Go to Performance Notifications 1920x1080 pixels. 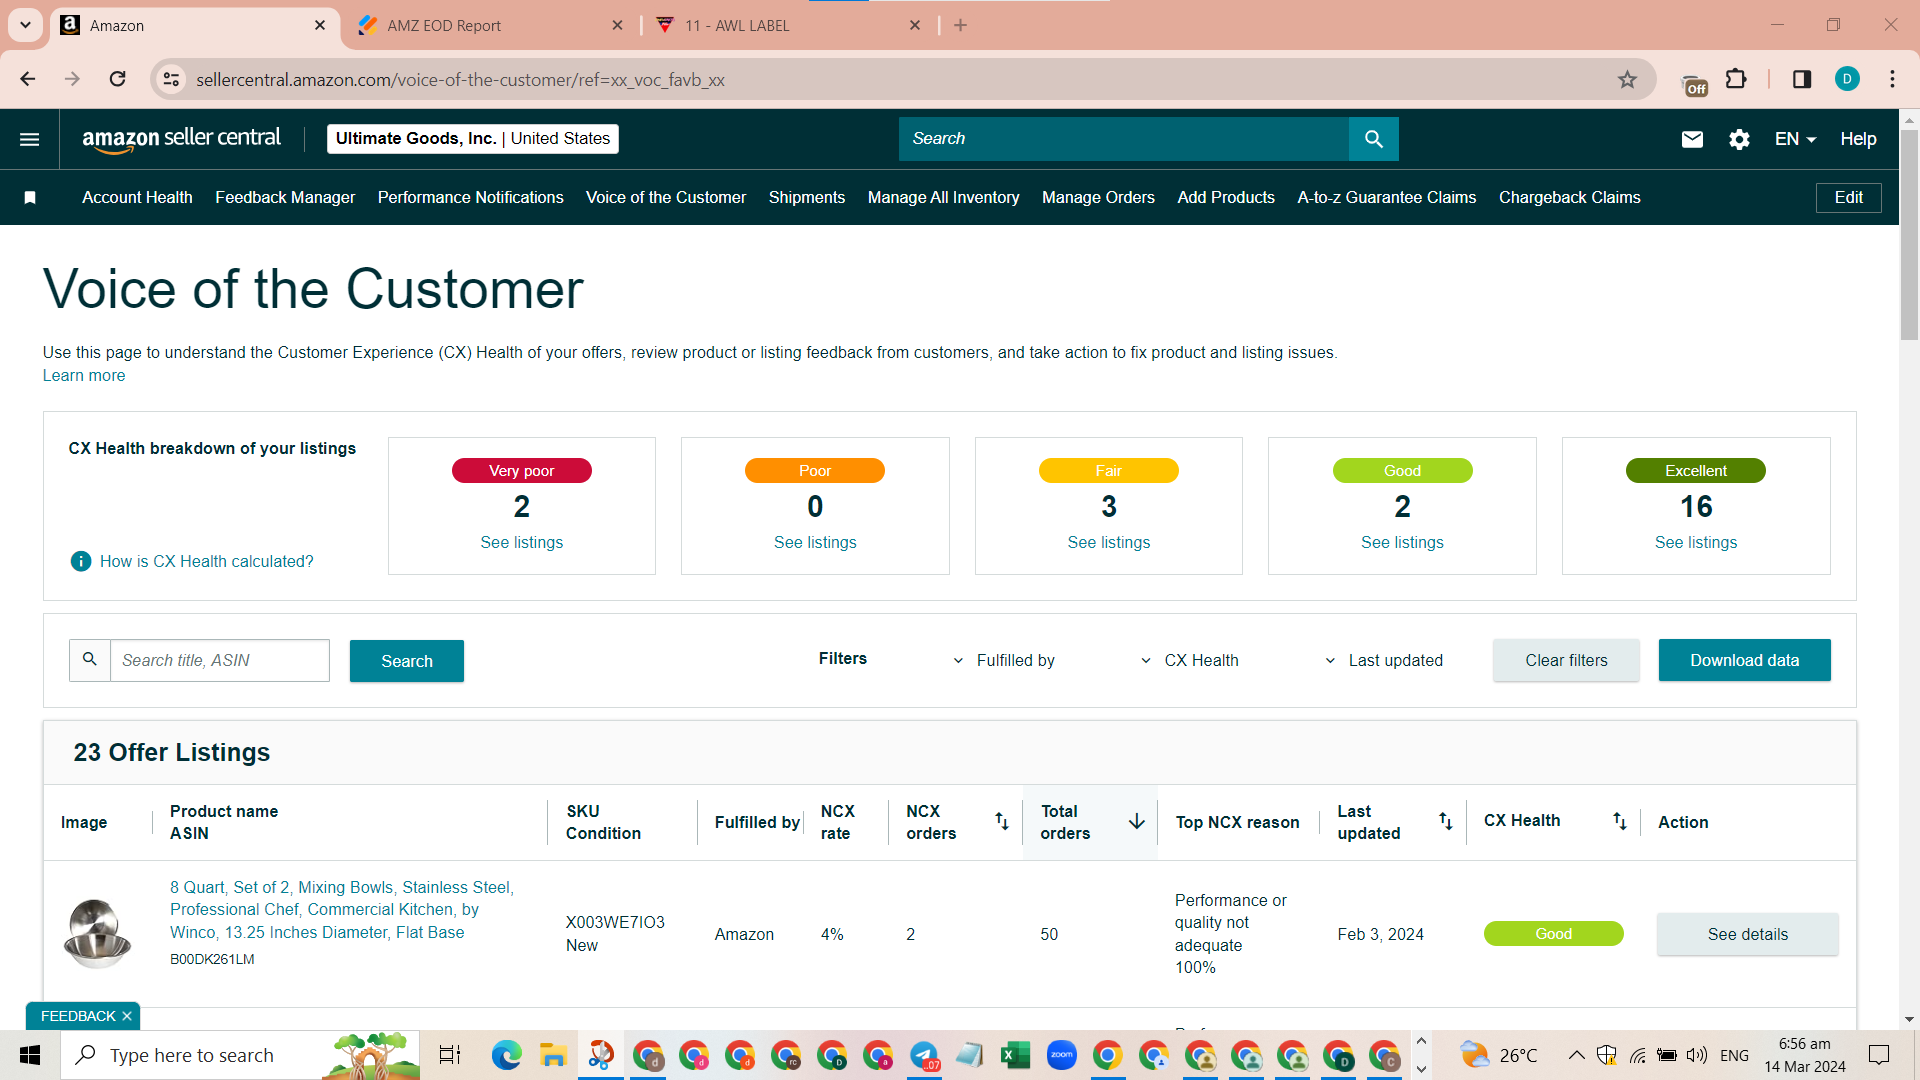coord(470,198)
